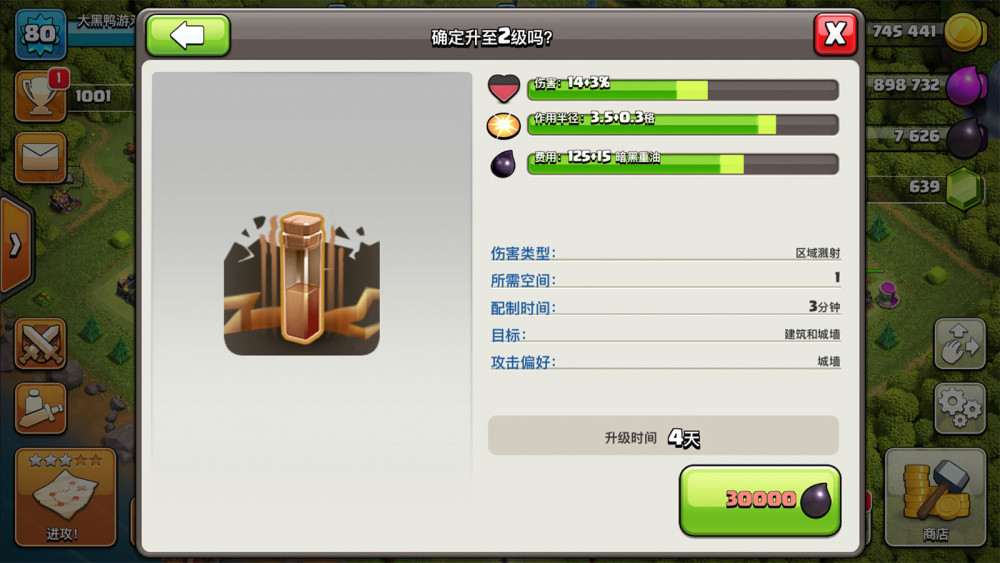This screenshot has height=563, width=1000.
Task: Go back with the green arrow button
Action: (x=188, y=35)
